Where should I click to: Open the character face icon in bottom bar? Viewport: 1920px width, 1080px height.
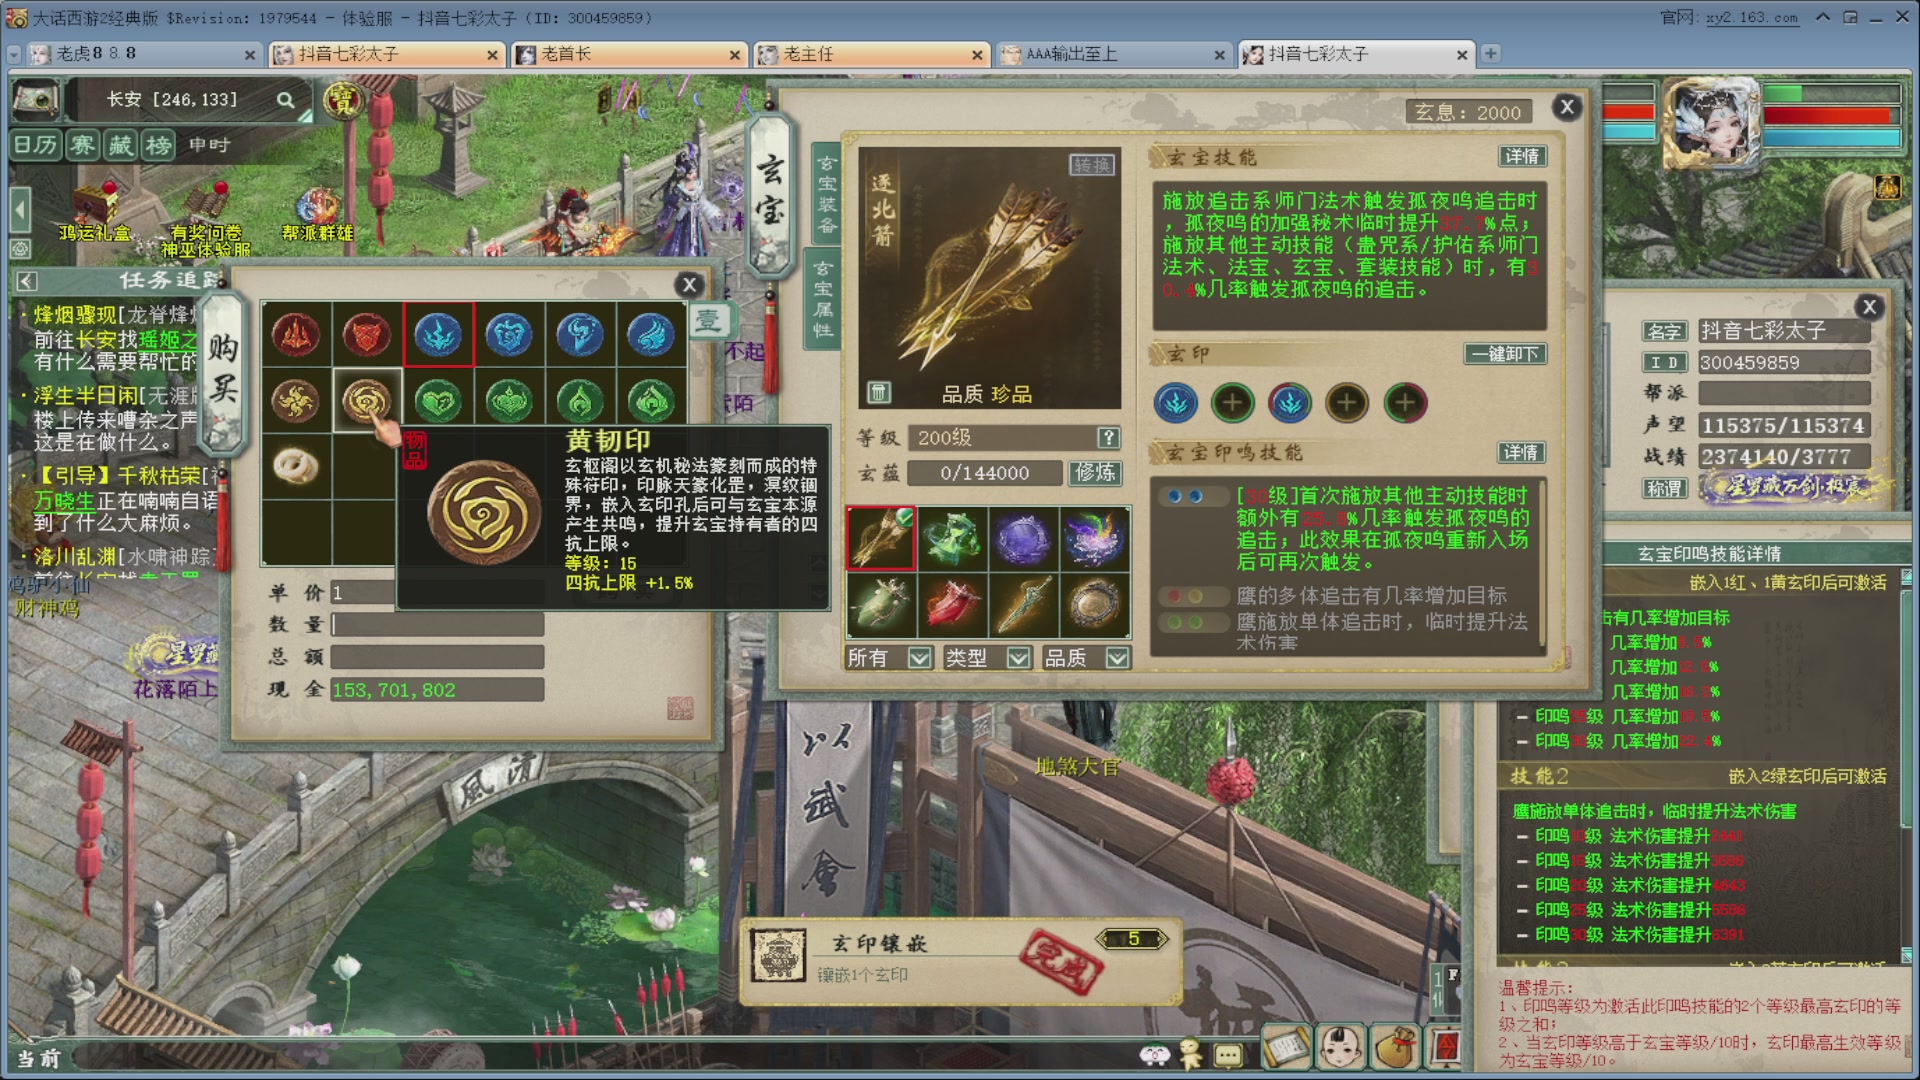click(1340, 1047)
